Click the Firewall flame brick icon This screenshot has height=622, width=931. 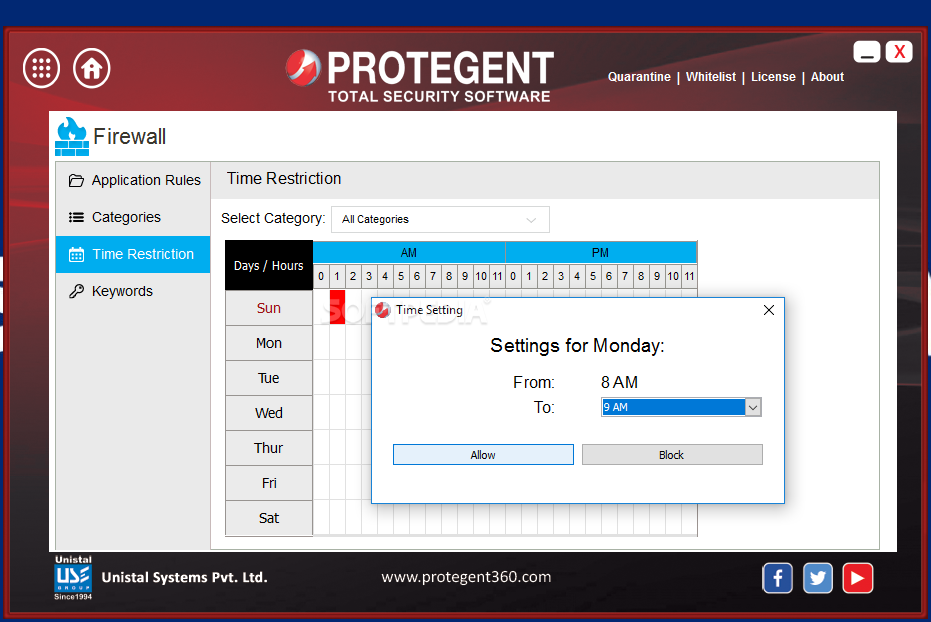pyautogui.click(x=72, y=137)
